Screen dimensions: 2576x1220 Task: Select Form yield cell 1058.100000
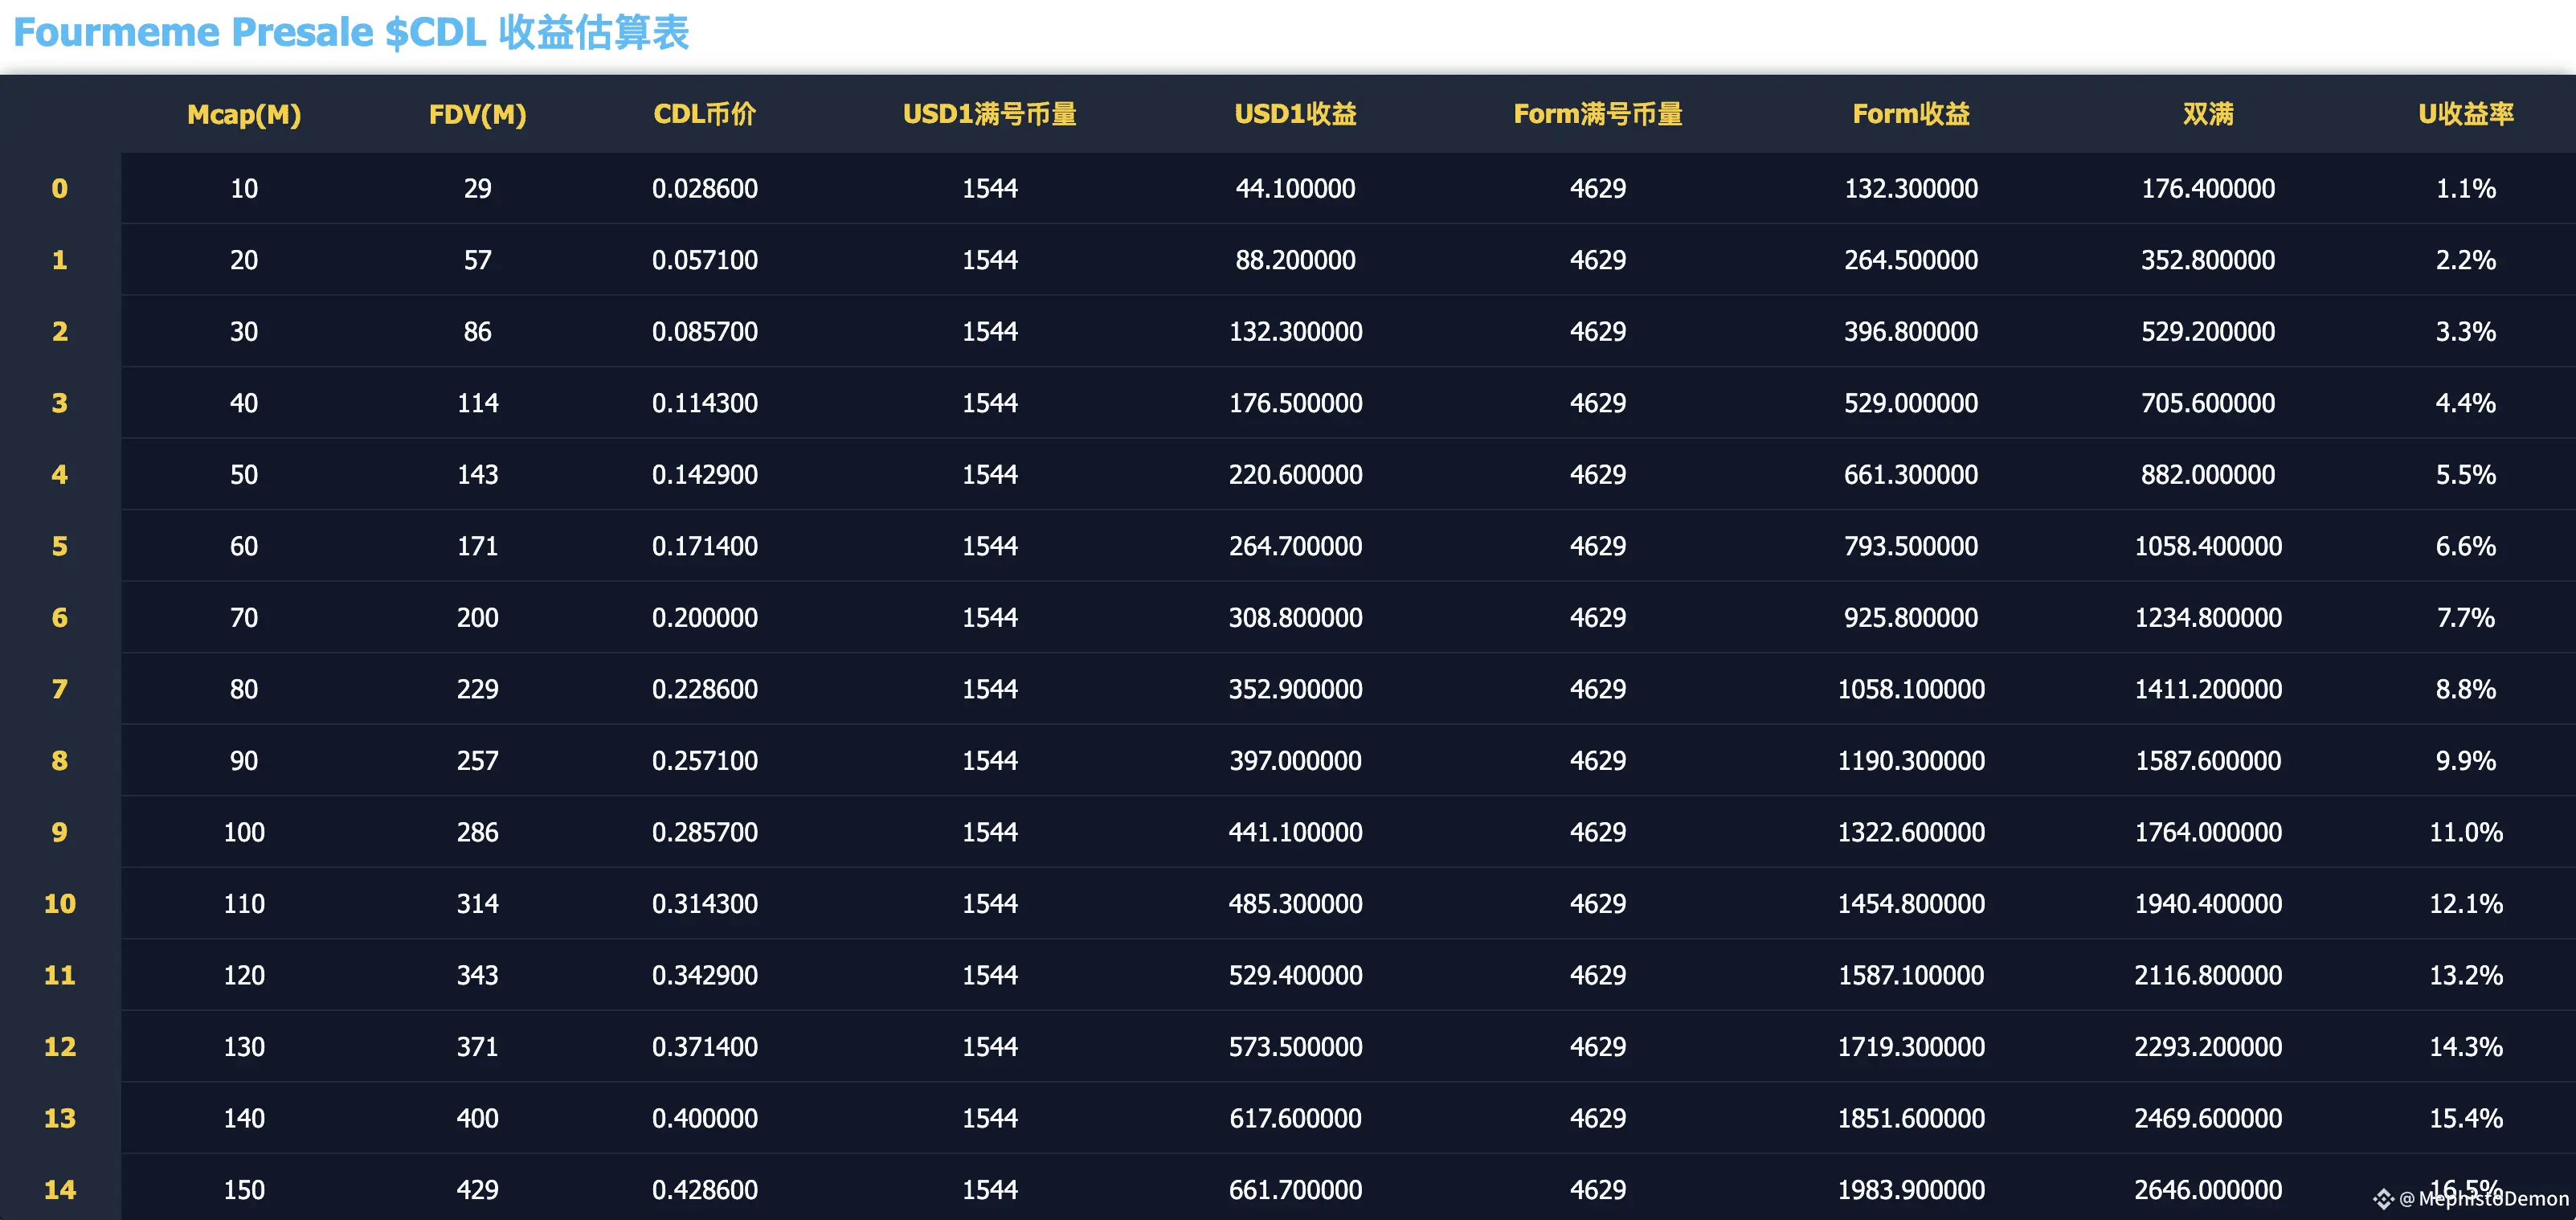pos(1911,689)
